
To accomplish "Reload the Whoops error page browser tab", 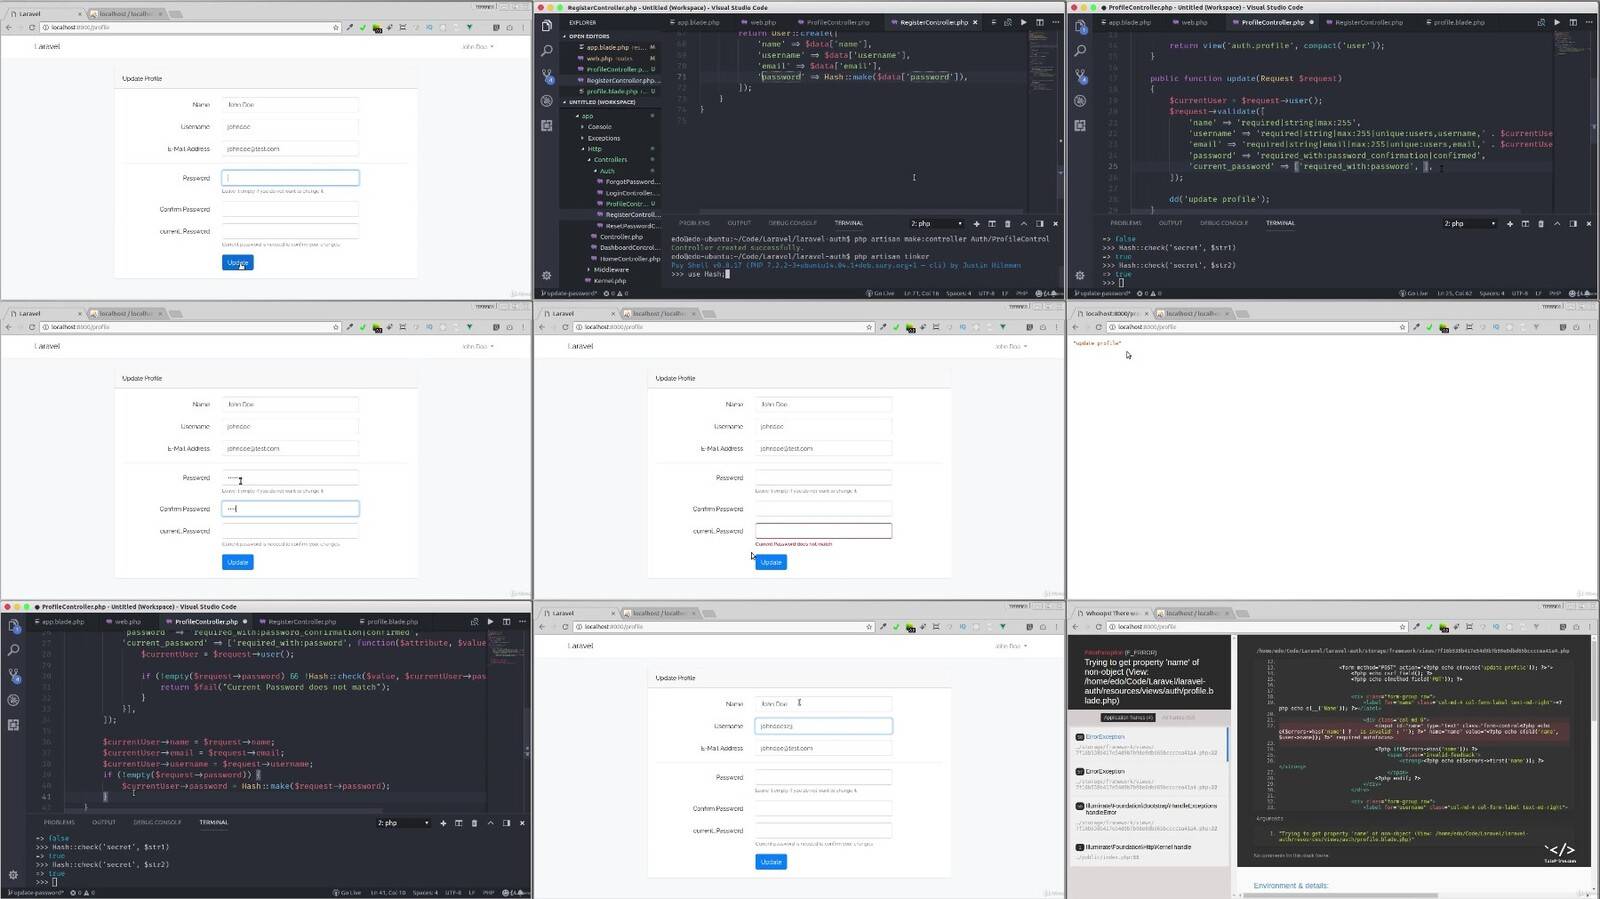I will [1098, 627].
